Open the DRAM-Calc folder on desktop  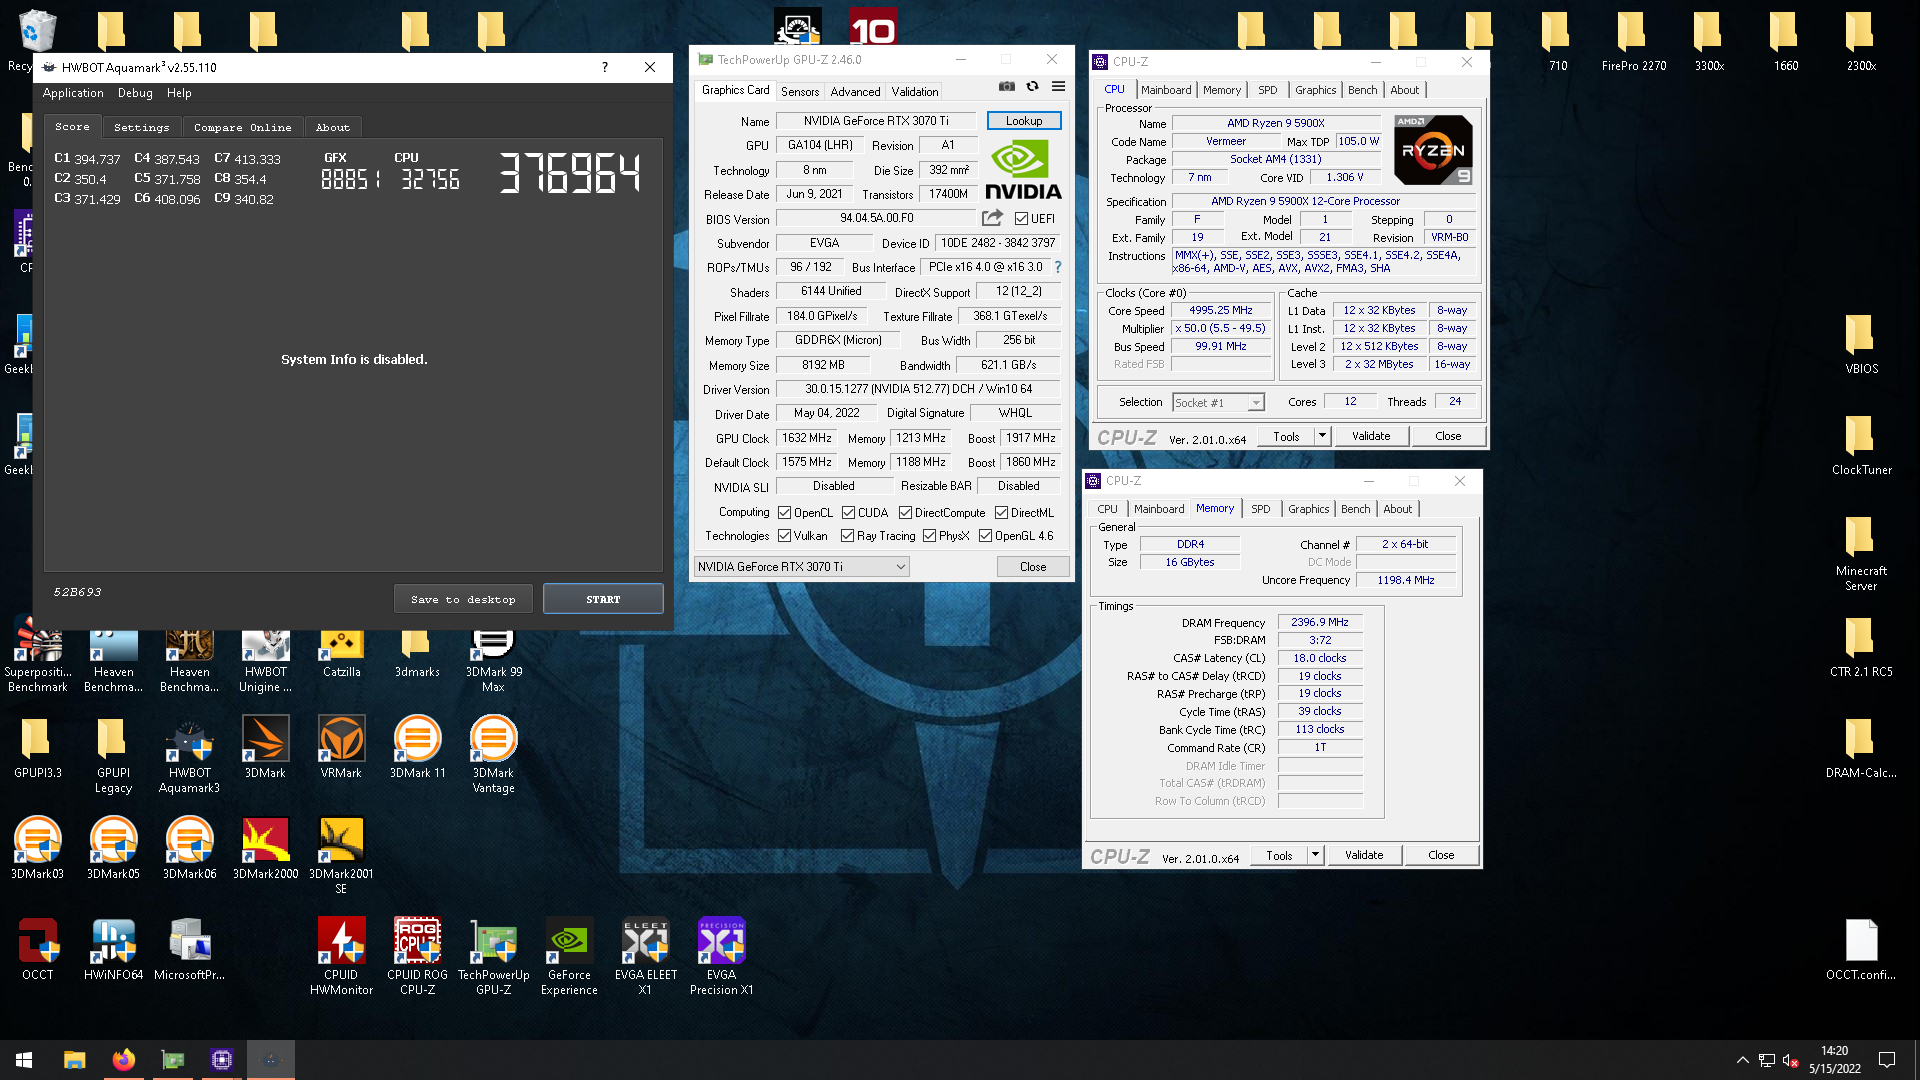(x=1861, y=747)
